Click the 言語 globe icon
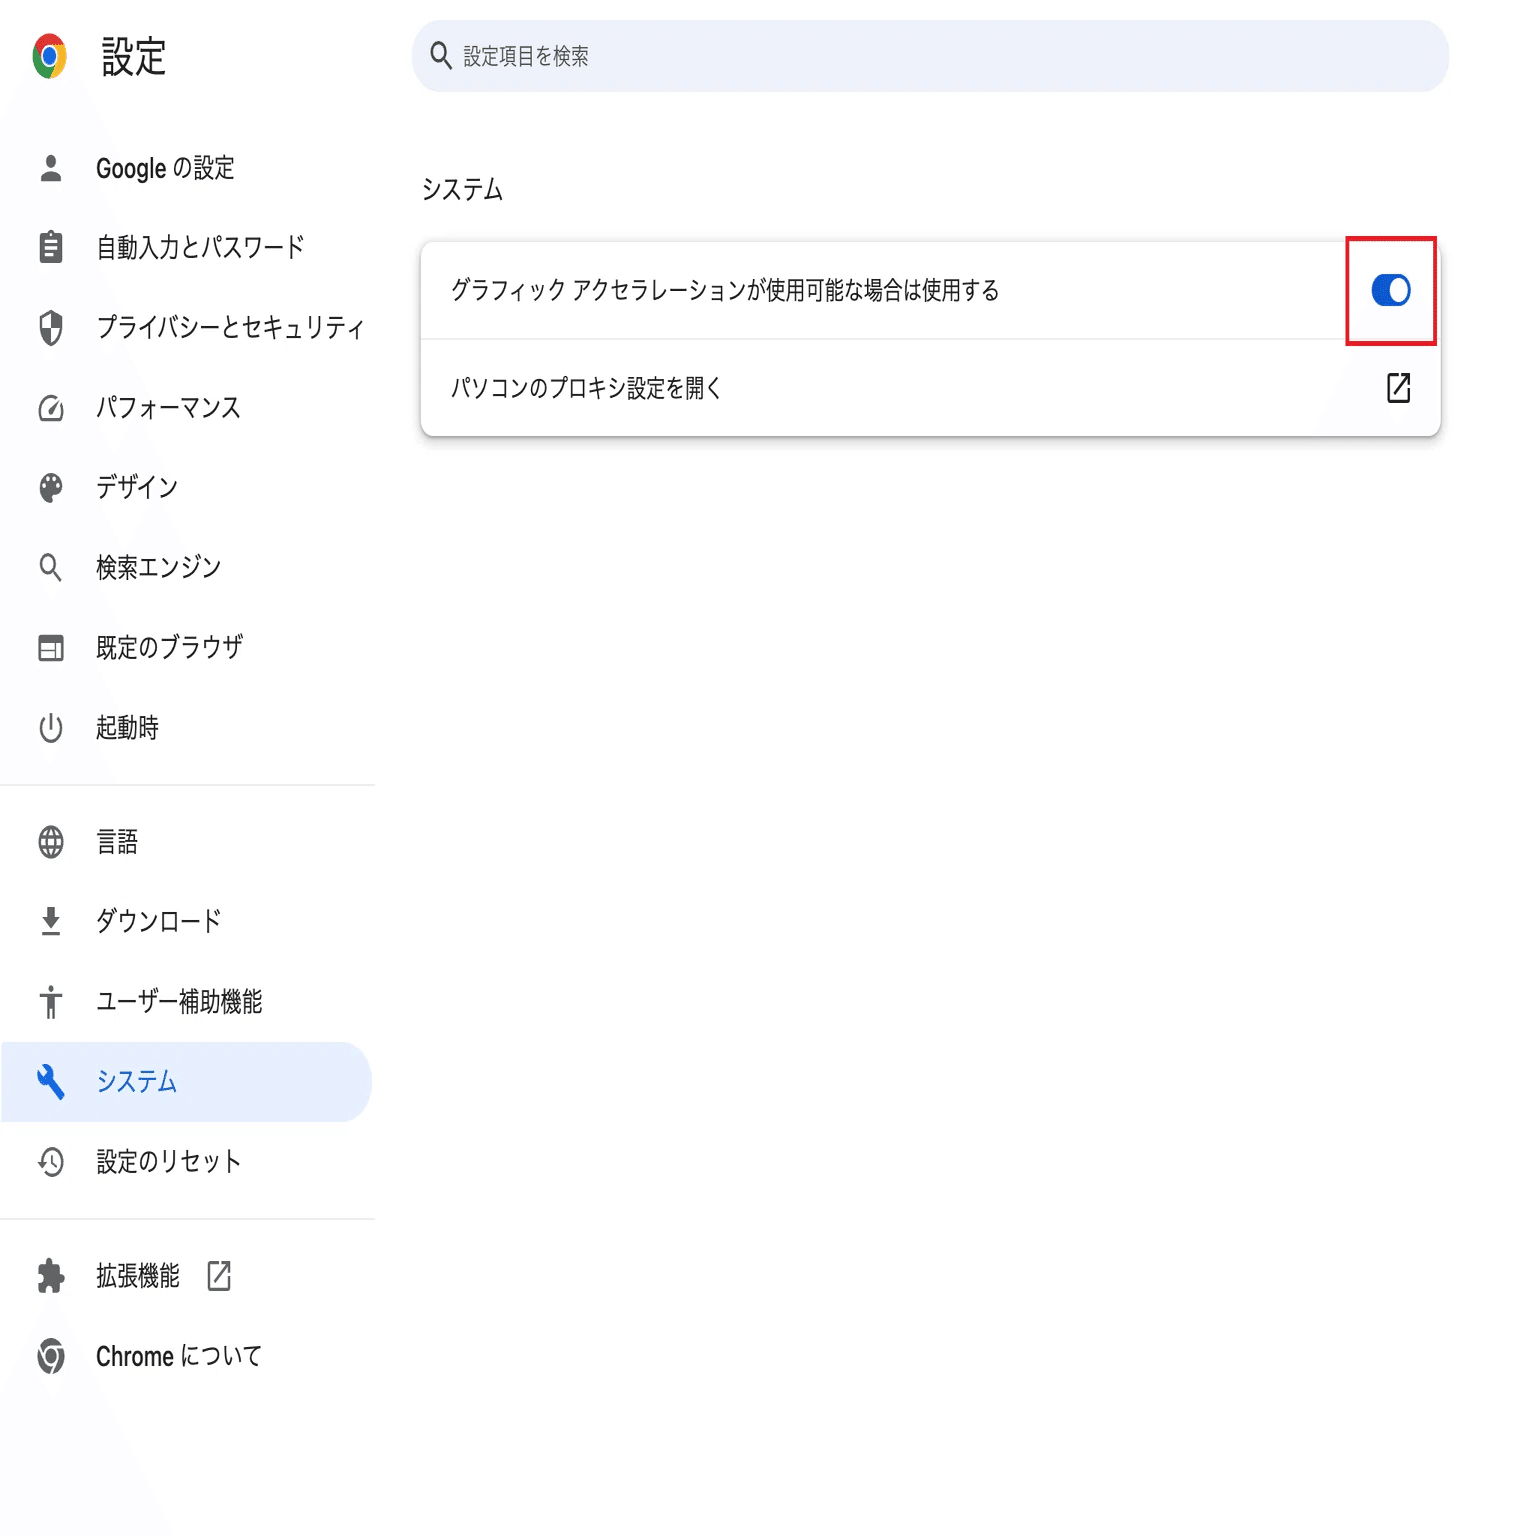This screenshot has height=1536, width=1536. (x=51, y=842)
